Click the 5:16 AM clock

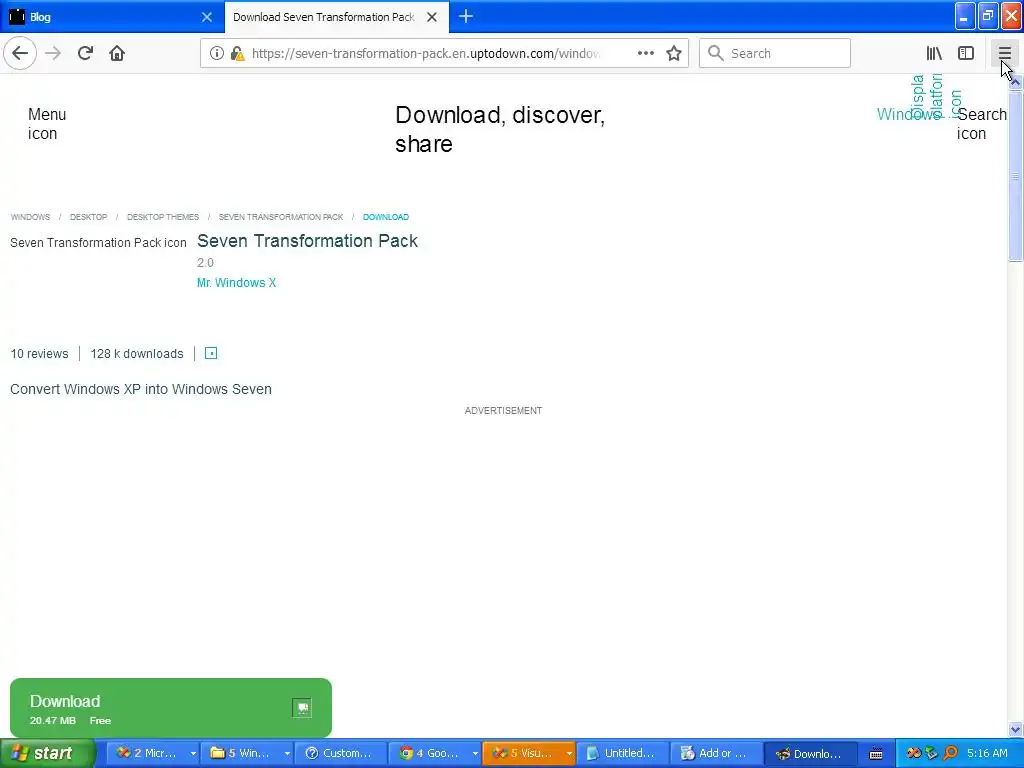[x=987, y=753]
